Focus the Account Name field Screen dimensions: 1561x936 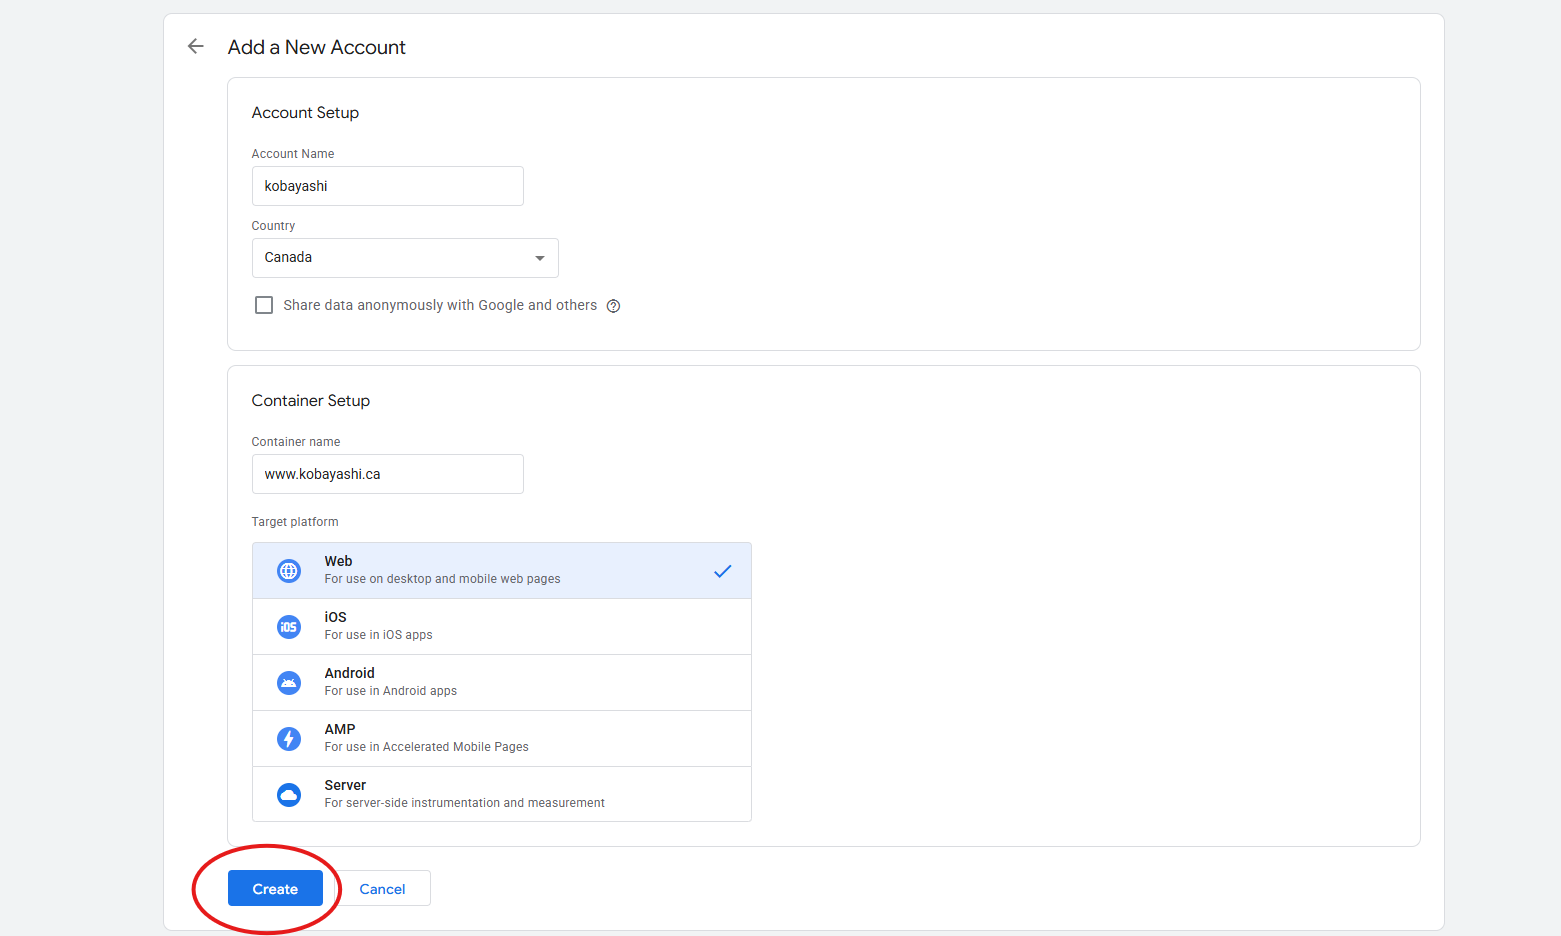tap(387, 186)
